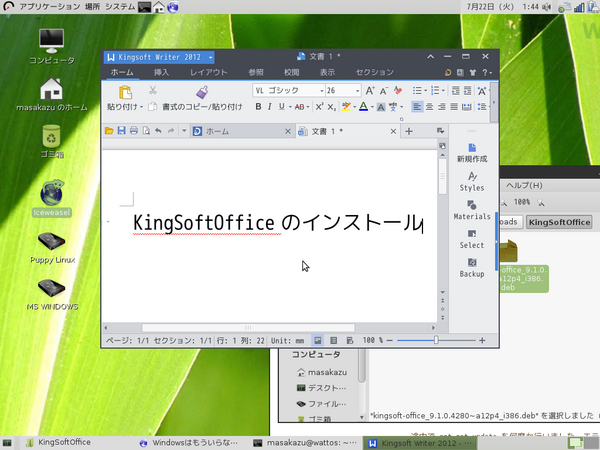
Task: Open the font color dropdown arrow
Action: pyautogui.click(x=372, y=107)
